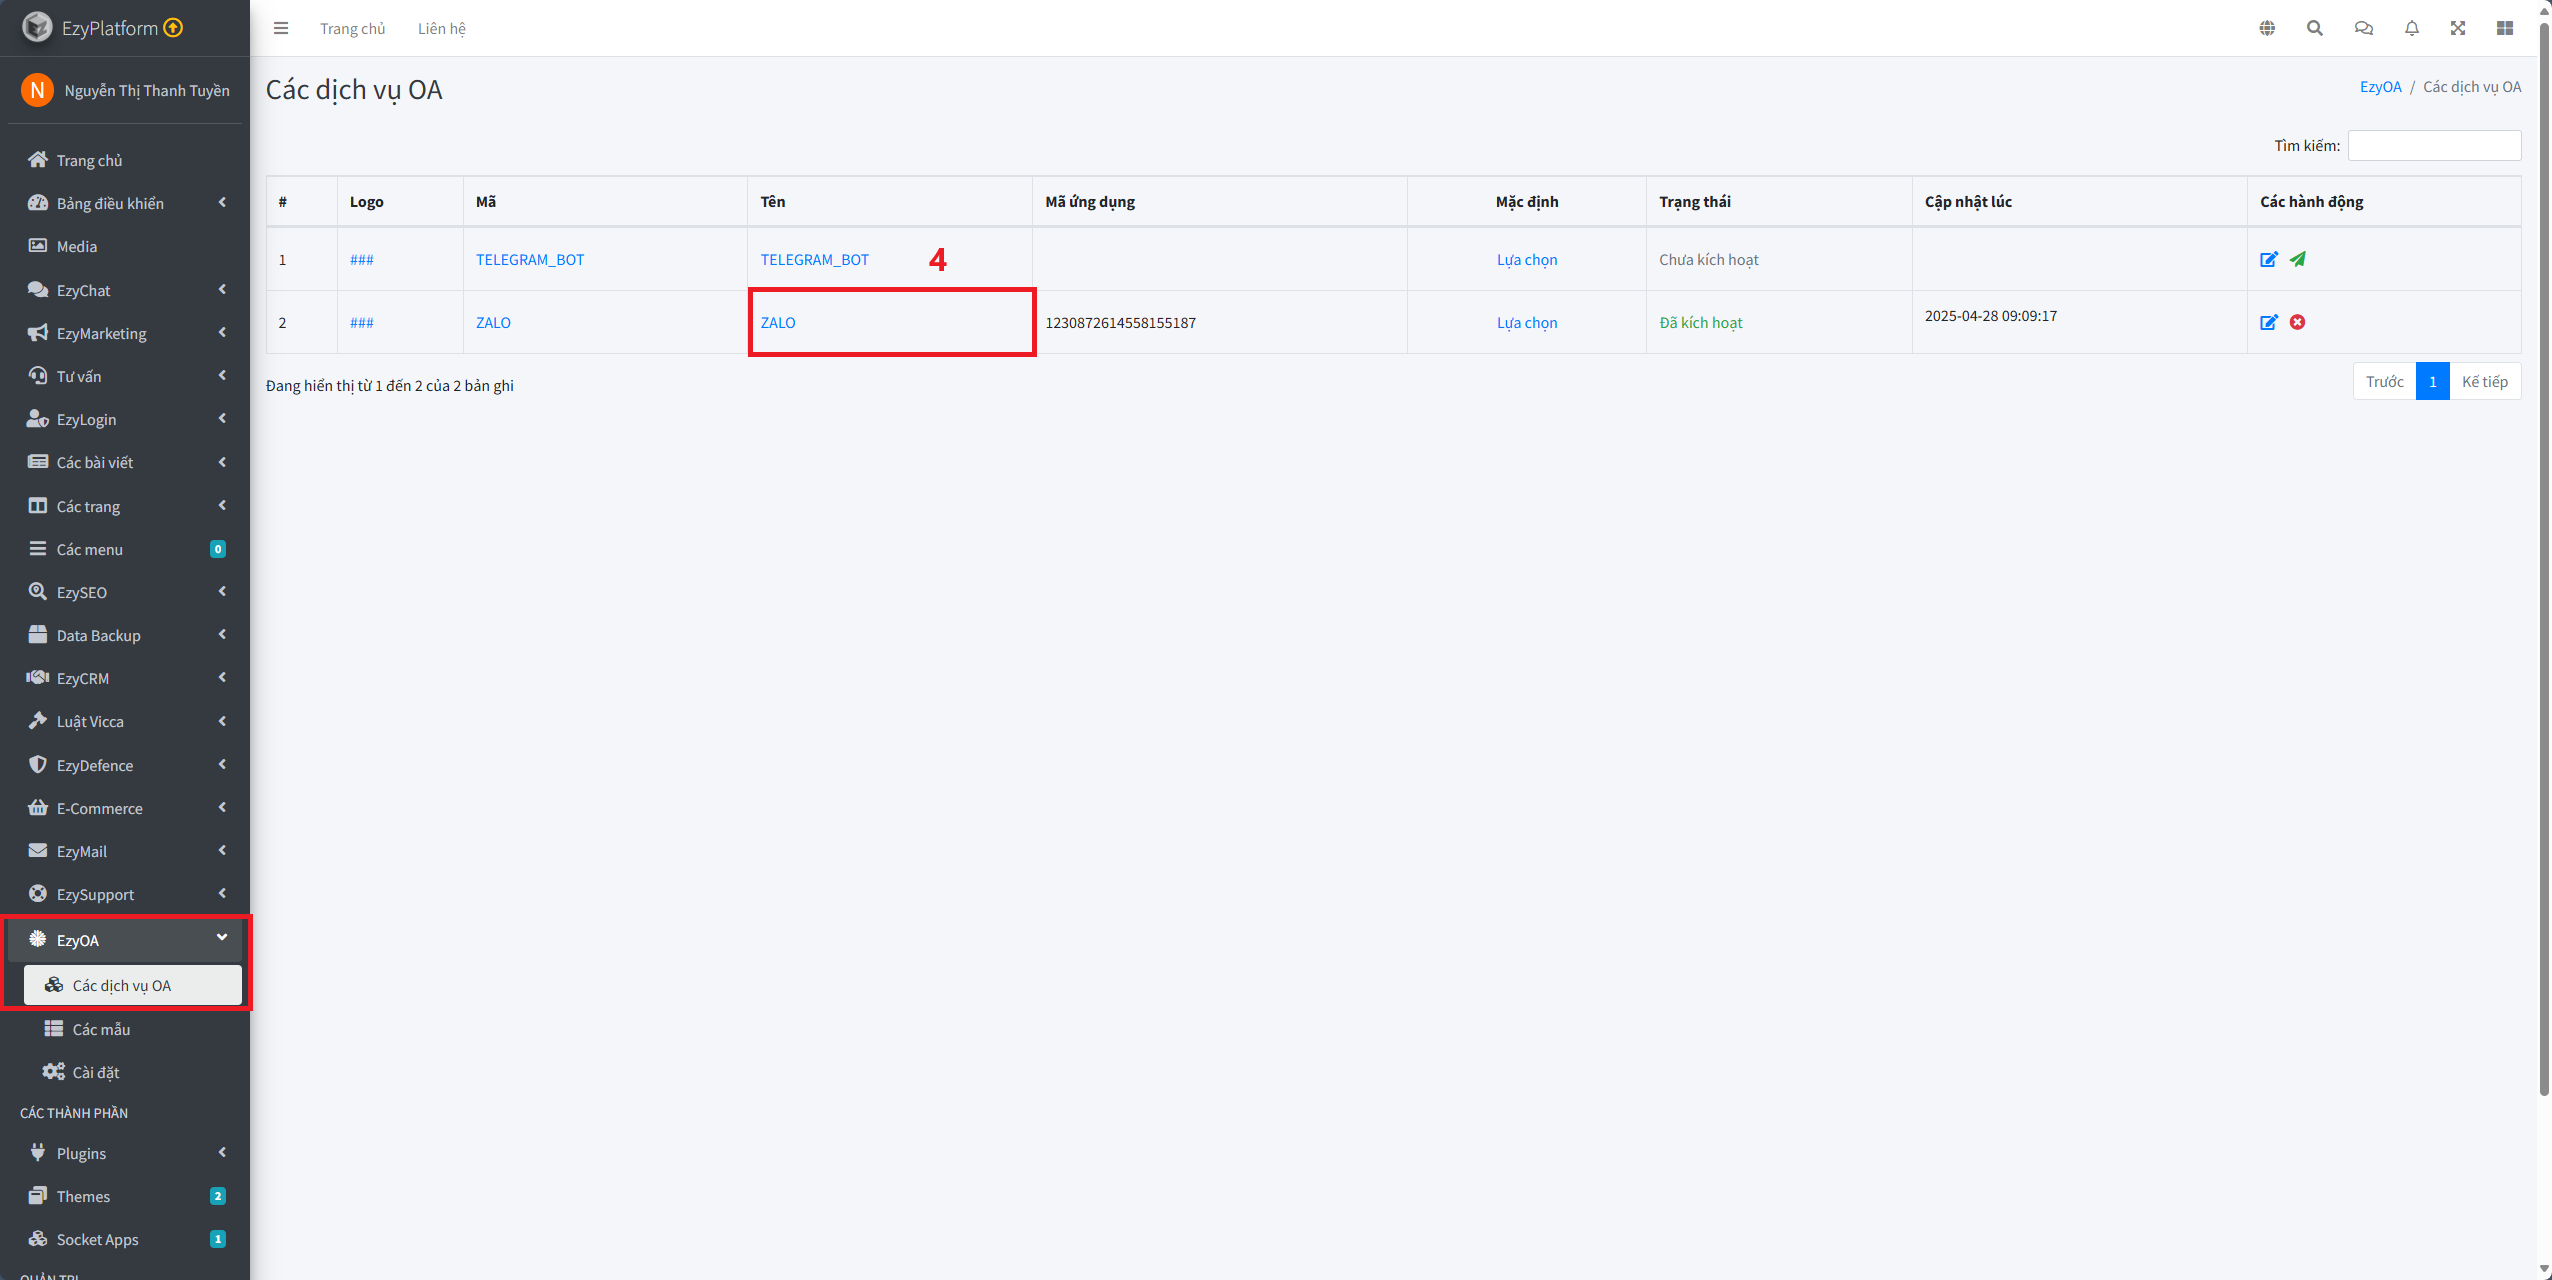Image resolution: width=2552 pixels, height=1280 pixels.
Task: Expand the EzyMarketing menu
Action: (125, 333)
